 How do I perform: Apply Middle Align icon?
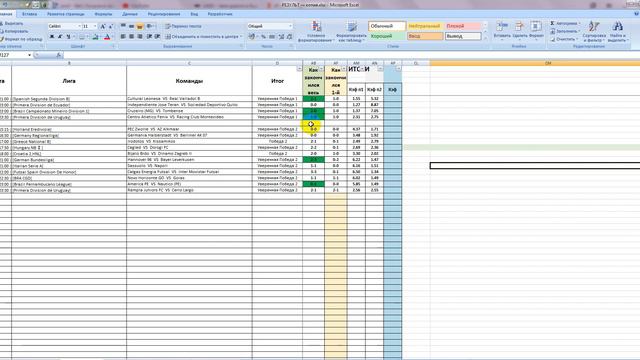131,26
